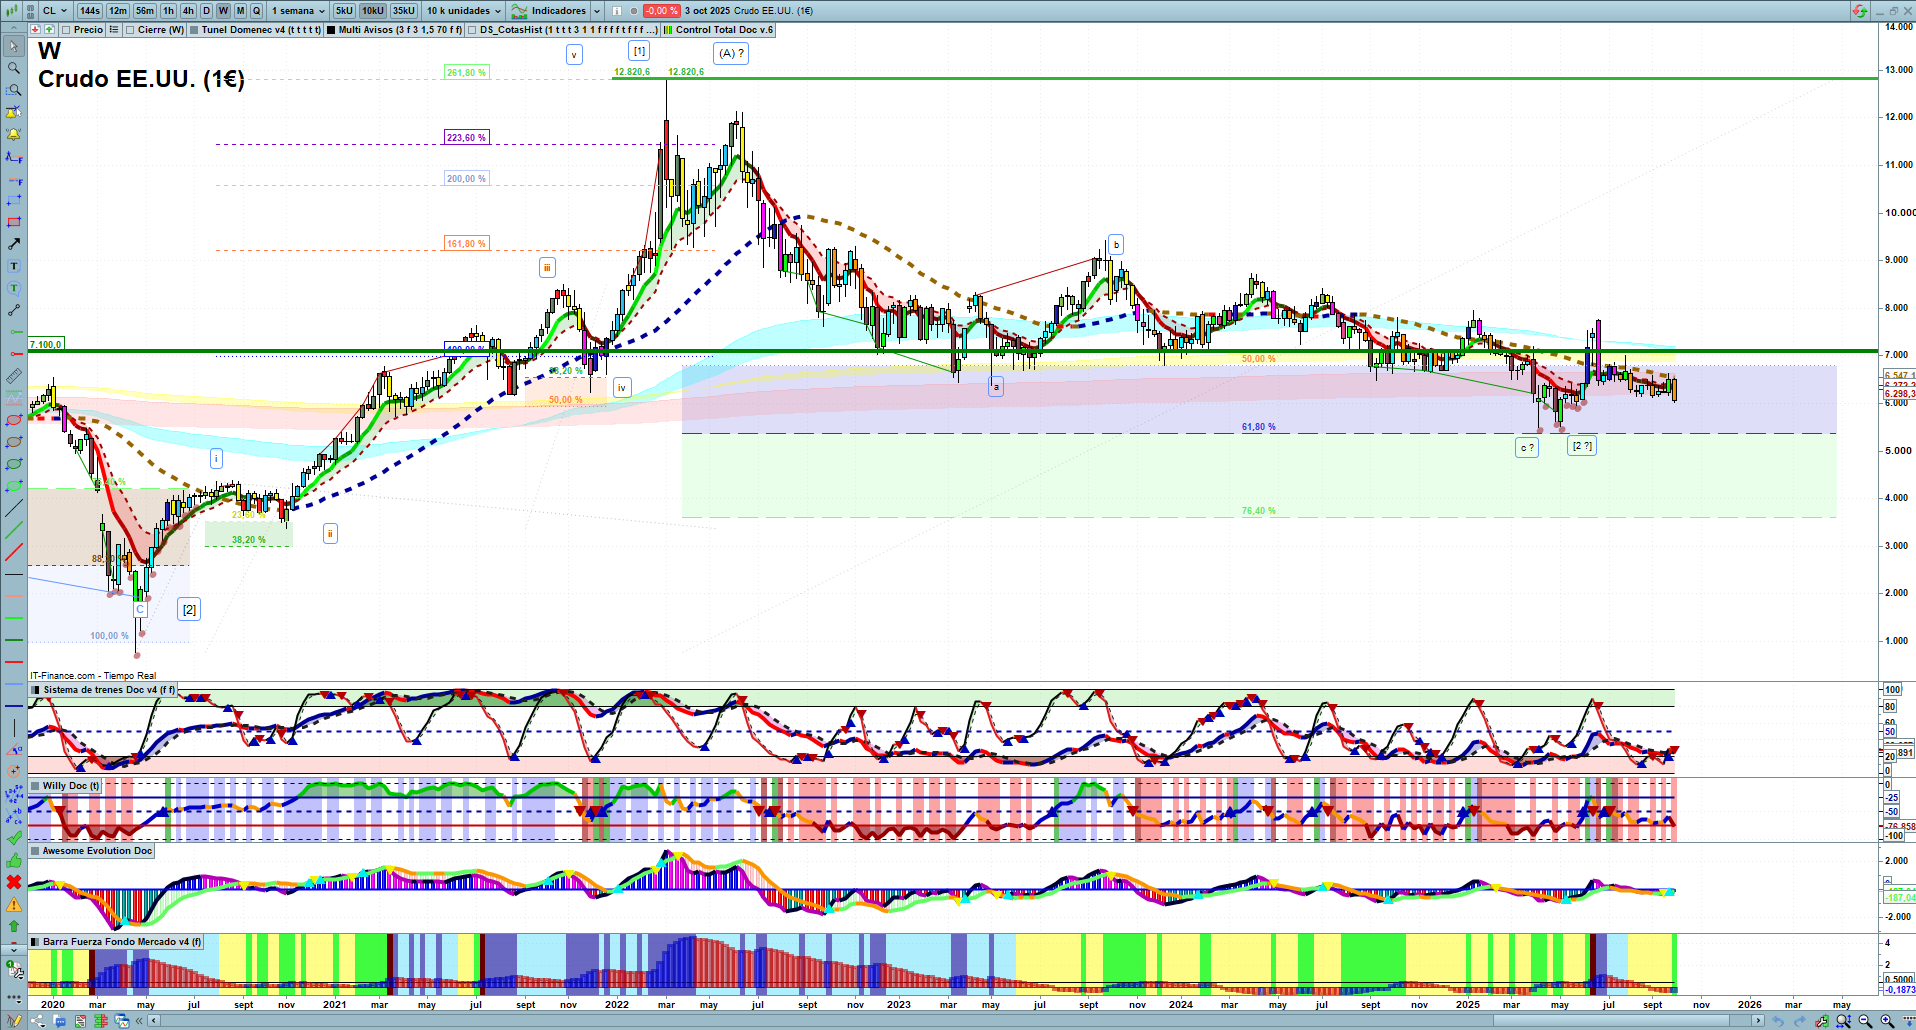Viewport: 1916px width, 1030px height.
Task: Select the magnifier zoom tool
Action: click(x=14, y=68)
